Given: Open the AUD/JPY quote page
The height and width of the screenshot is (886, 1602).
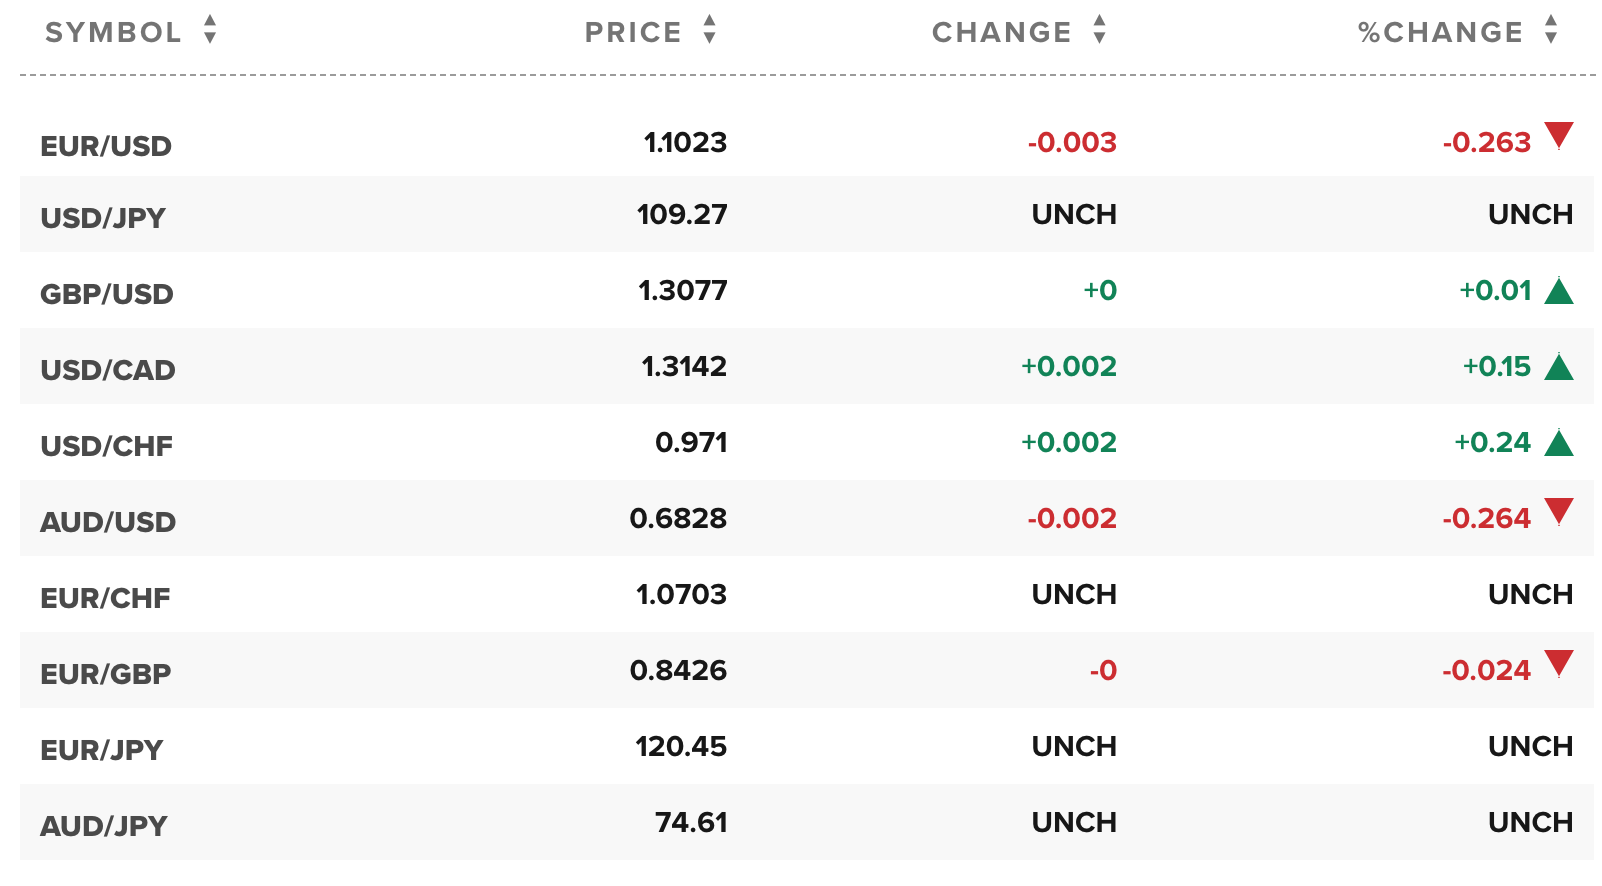Looking at the screenshot, I should click(104, 826).
